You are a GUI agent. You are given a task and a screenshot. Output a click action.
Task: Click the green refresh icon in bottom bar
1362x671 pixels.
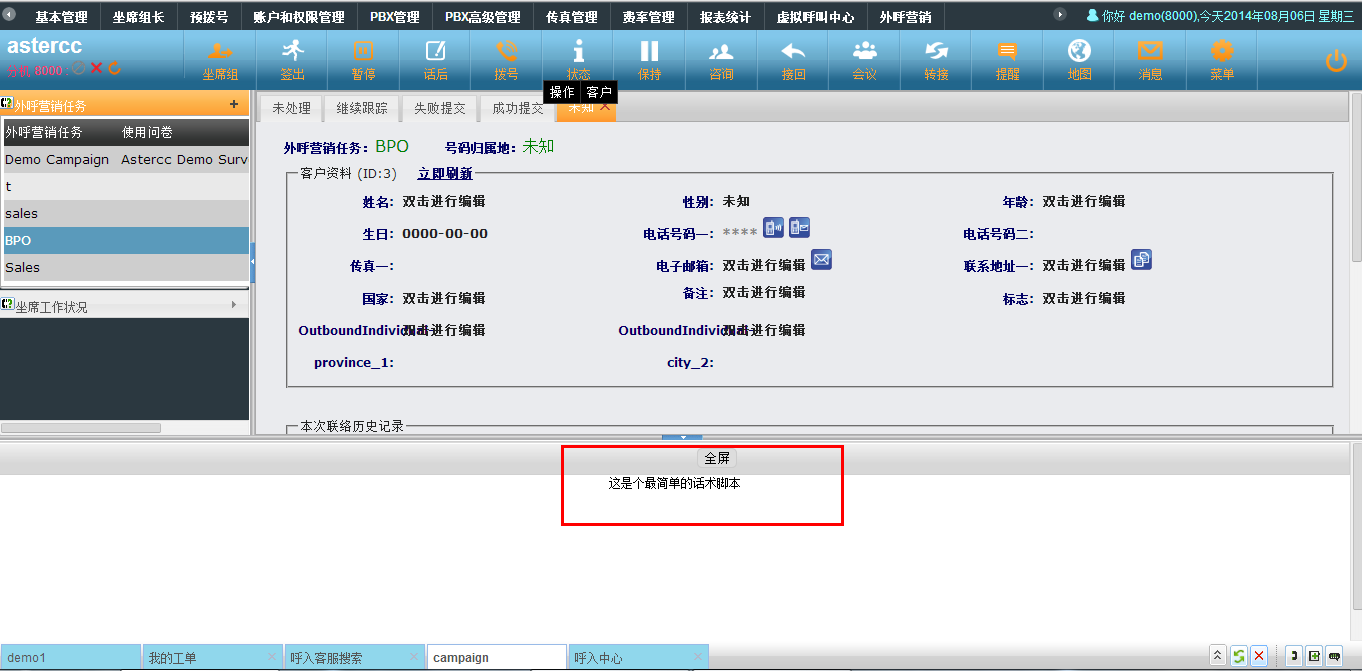[1239, 656]
